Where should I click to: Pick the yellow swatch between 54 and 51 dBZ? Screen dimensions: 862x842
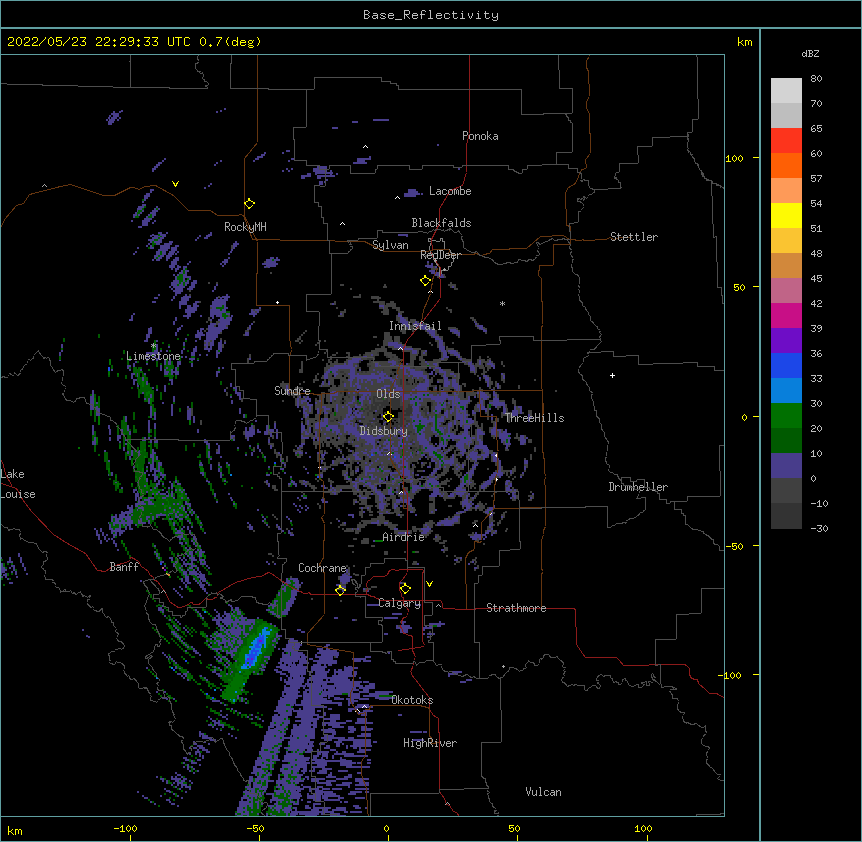tap(786, 216)
